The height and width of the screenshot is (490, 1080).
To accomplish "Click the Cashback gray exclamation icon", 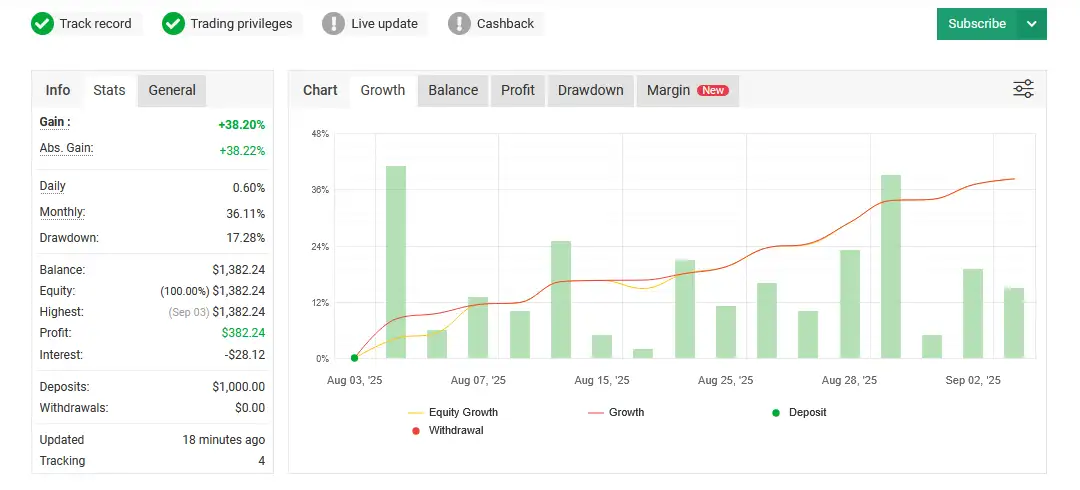I will 459,24.
